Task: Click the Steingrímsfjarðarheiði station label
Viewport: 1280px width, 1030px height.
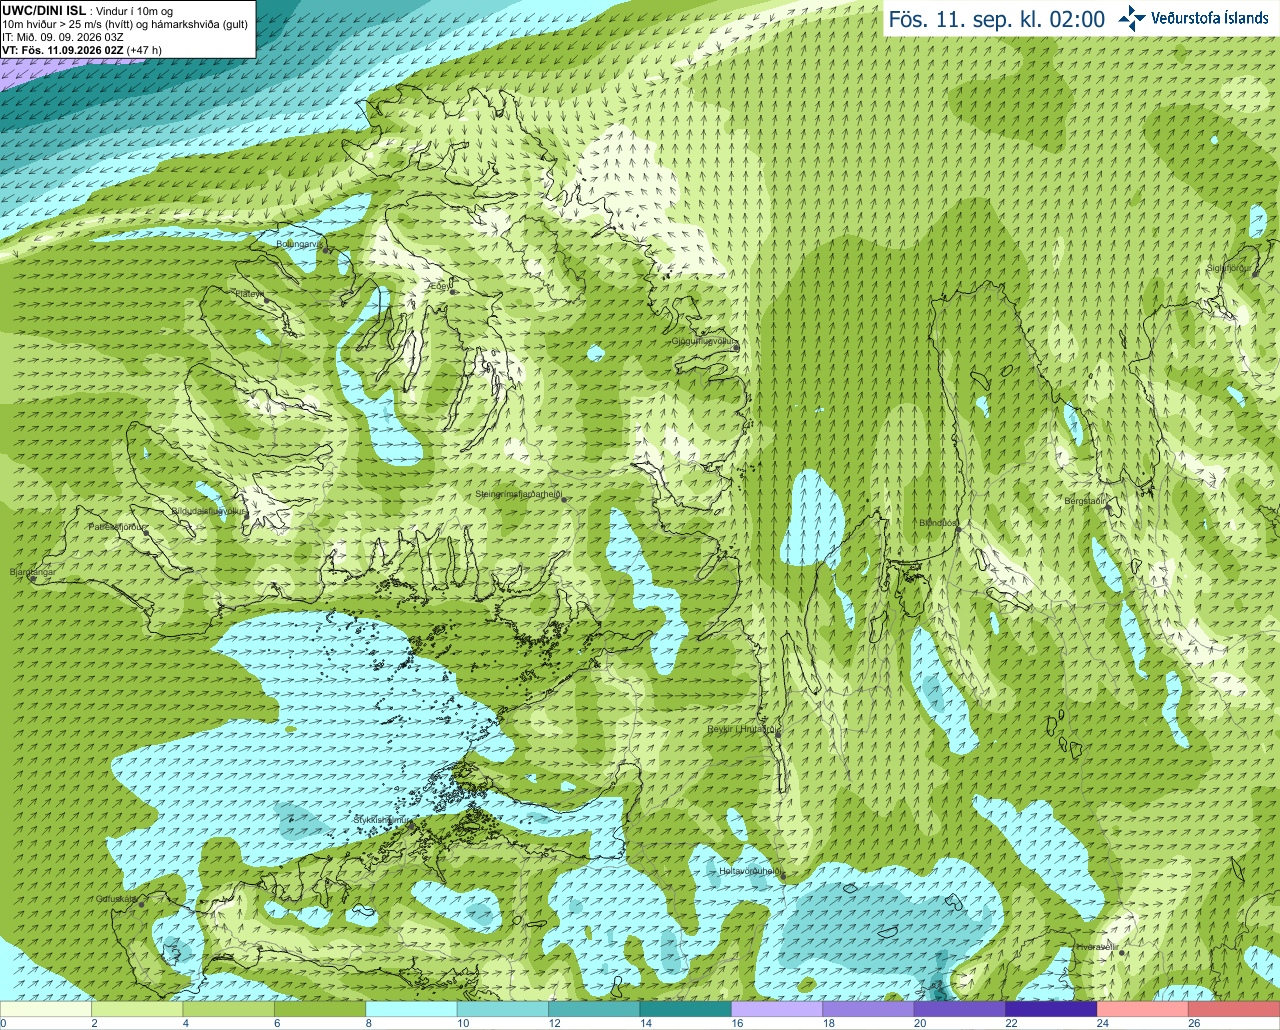Action: coord(518,494)
